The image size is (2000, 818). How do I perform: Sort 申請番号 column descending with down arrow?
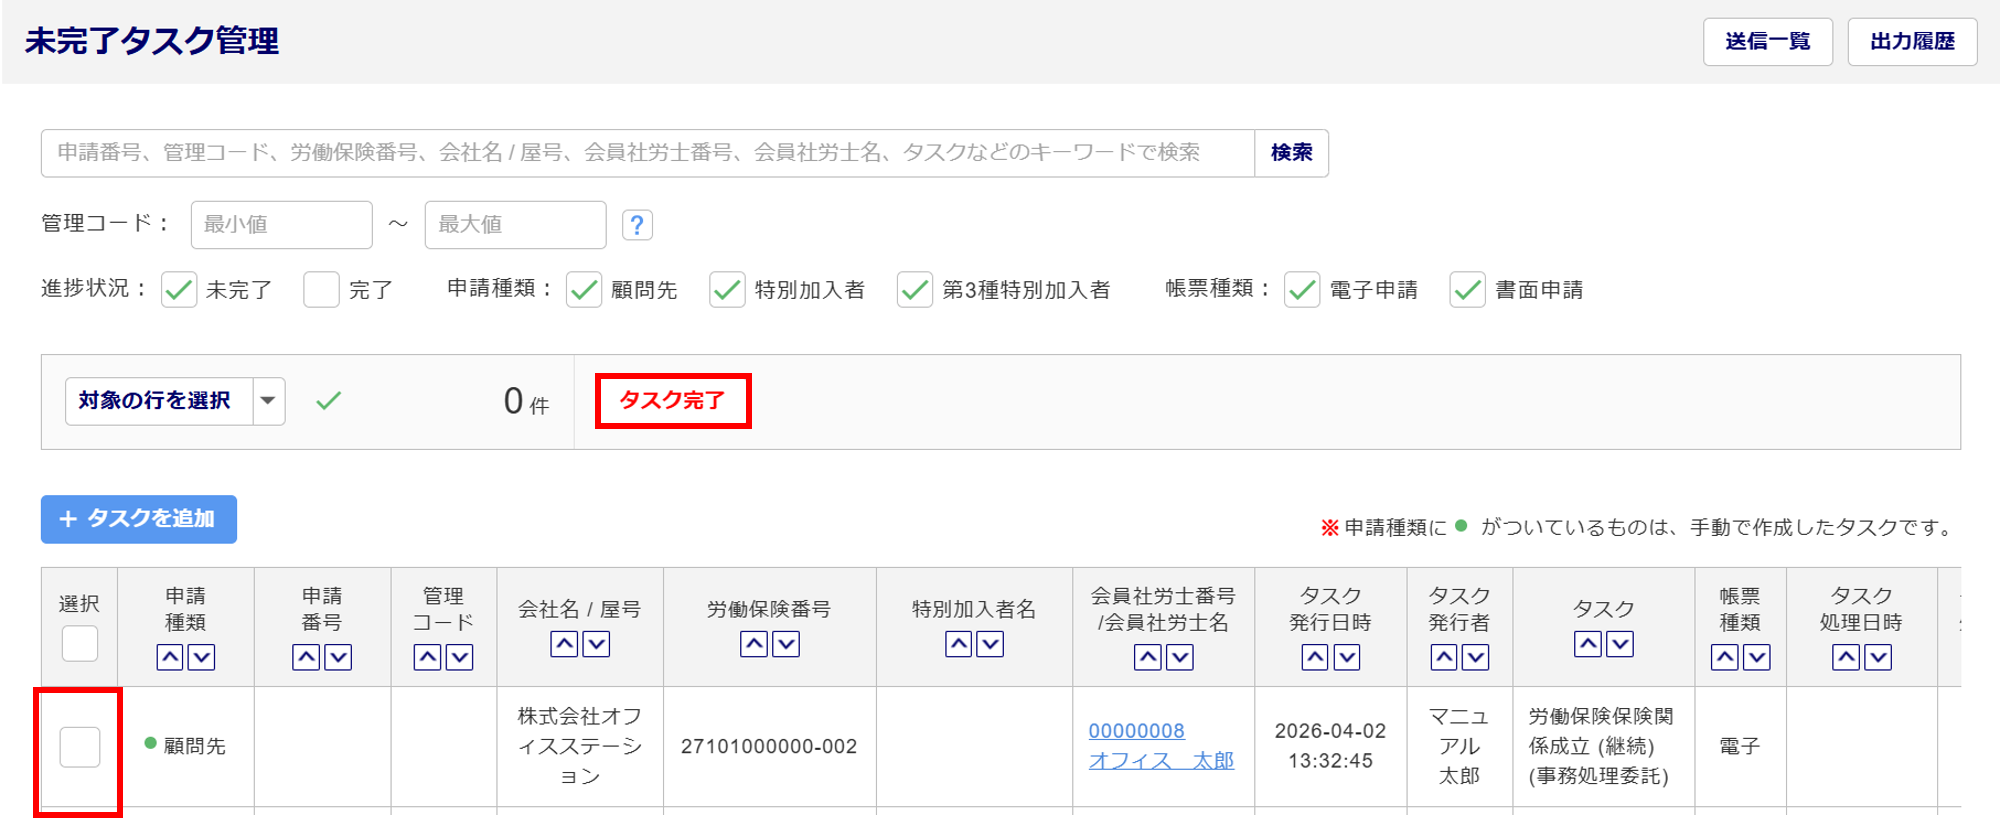338,657
